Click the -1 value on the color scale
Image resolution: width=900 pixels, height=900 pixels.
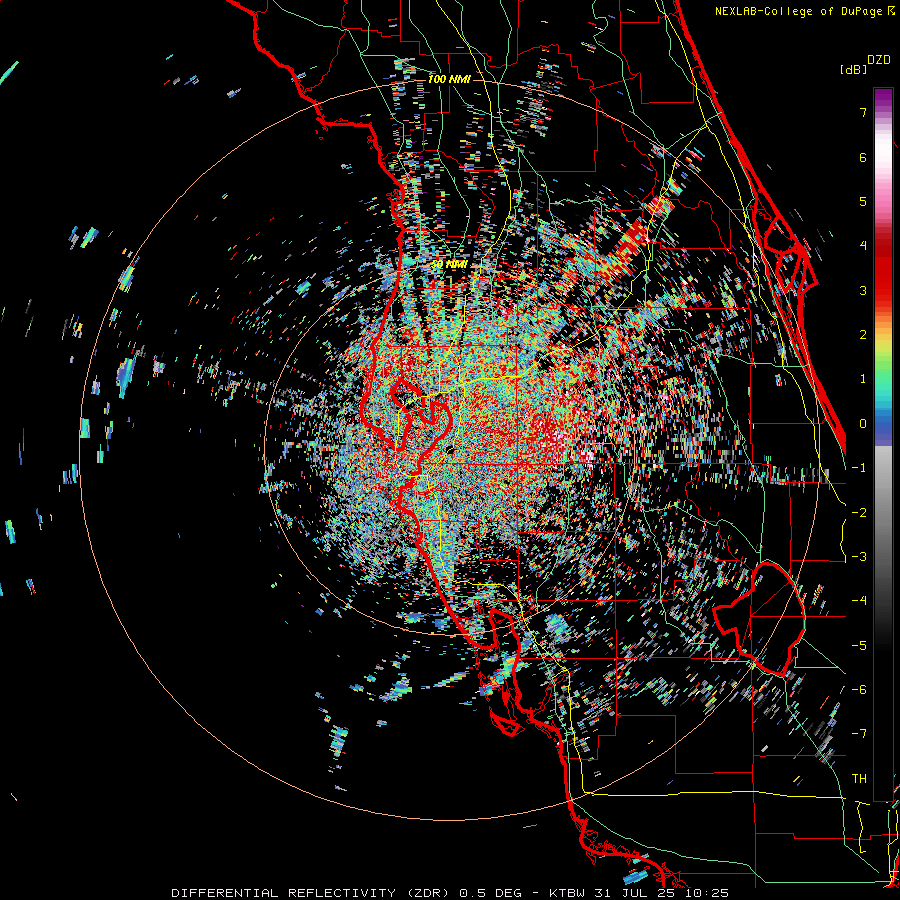pos(859,468)
